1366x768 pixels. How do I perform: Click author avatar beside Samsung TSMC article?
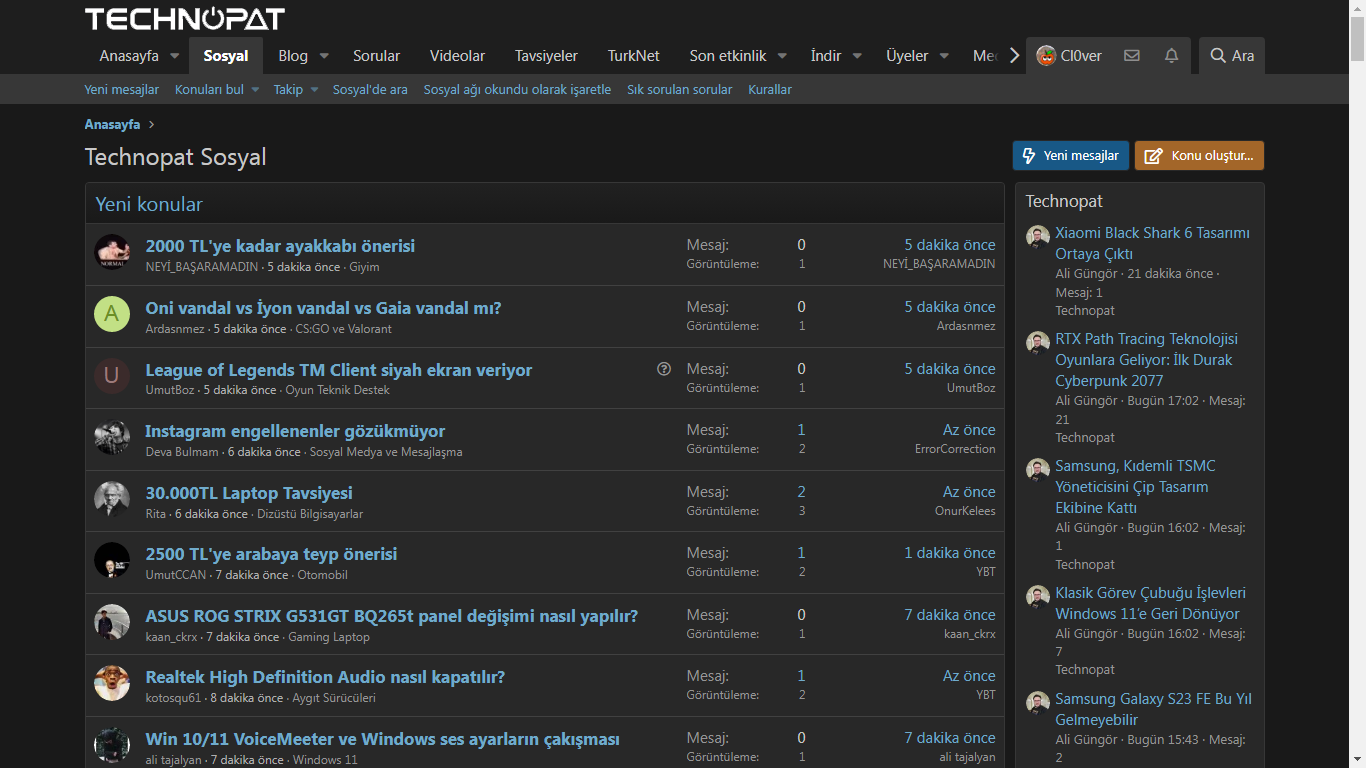tap(1037, 470)
